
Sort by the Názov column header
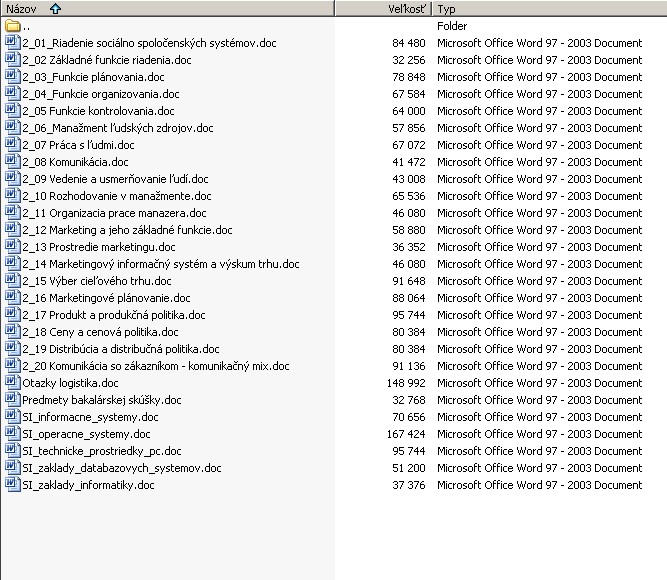(x=168, y=9)
